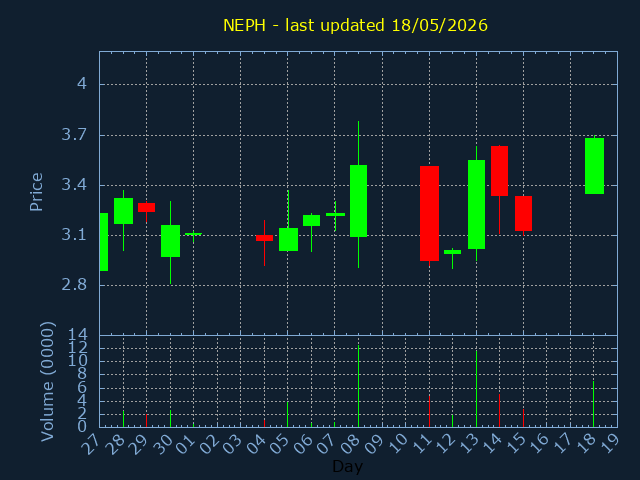The height and width of the screenshot is (480, 640).
Task: Click the volume axis tick label 0
Action: tap(82, 426)
